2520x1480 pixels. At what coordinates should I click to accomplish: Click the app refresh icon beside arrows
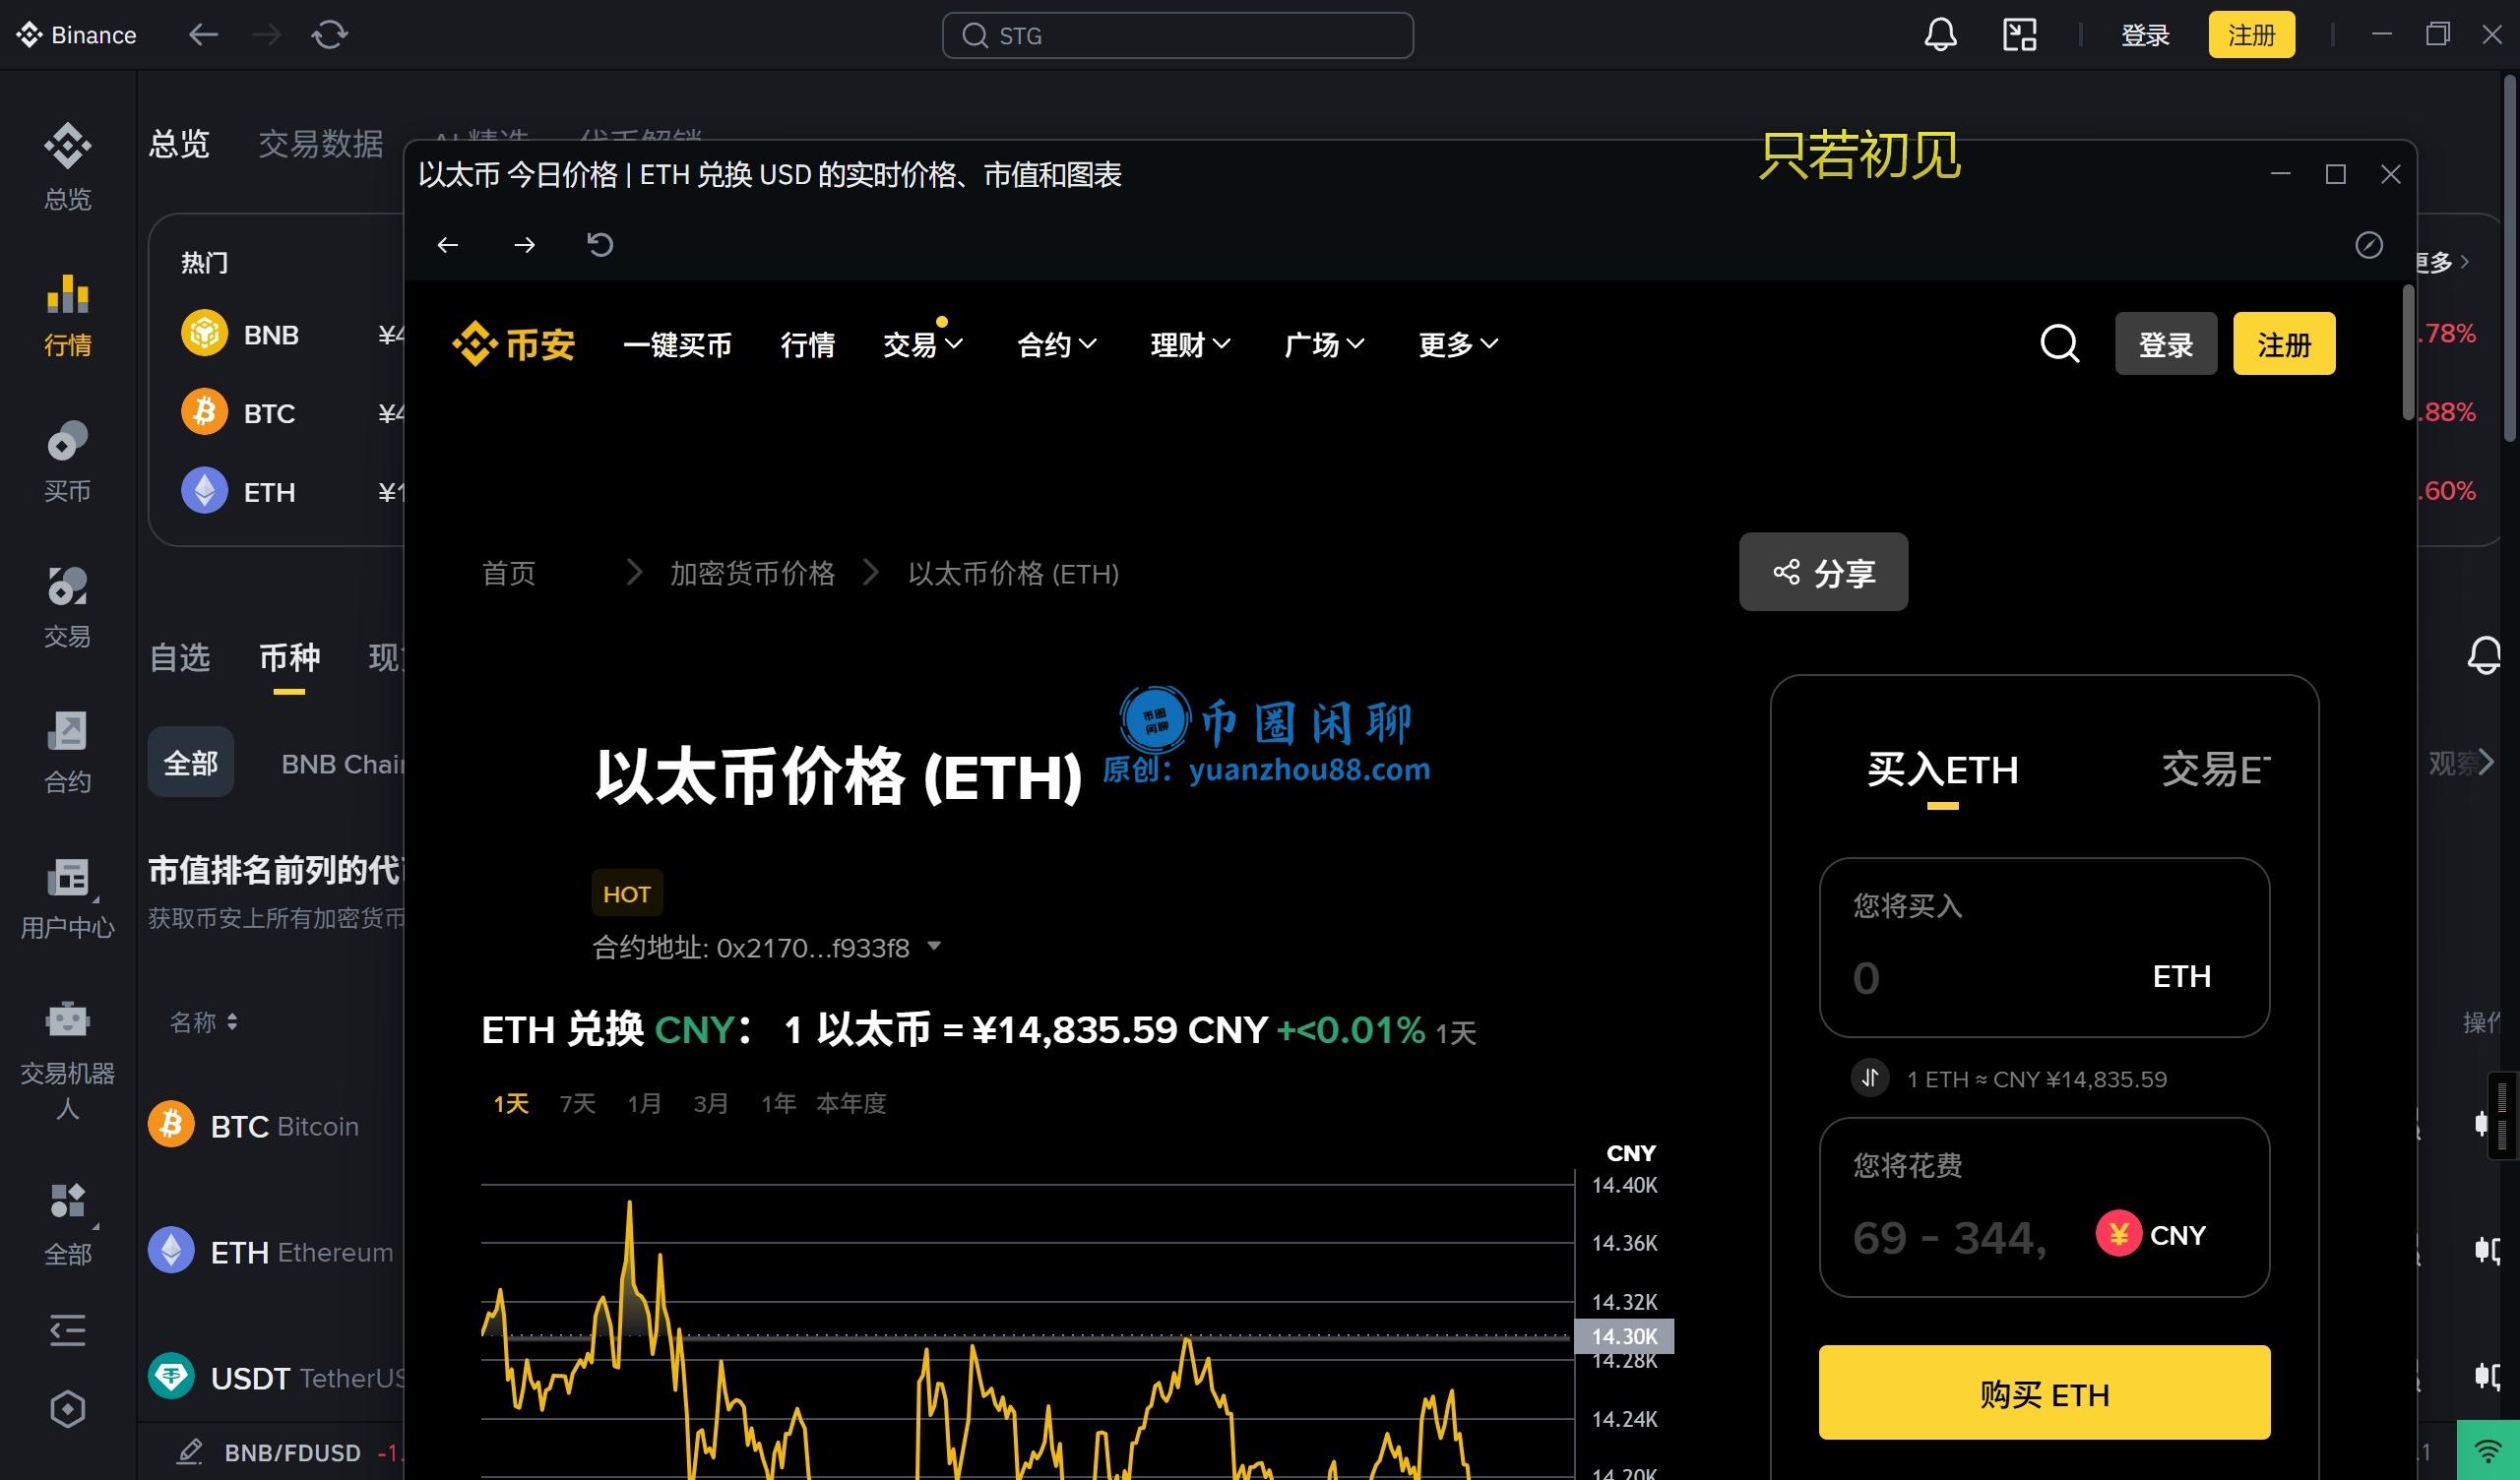point(329,35)
